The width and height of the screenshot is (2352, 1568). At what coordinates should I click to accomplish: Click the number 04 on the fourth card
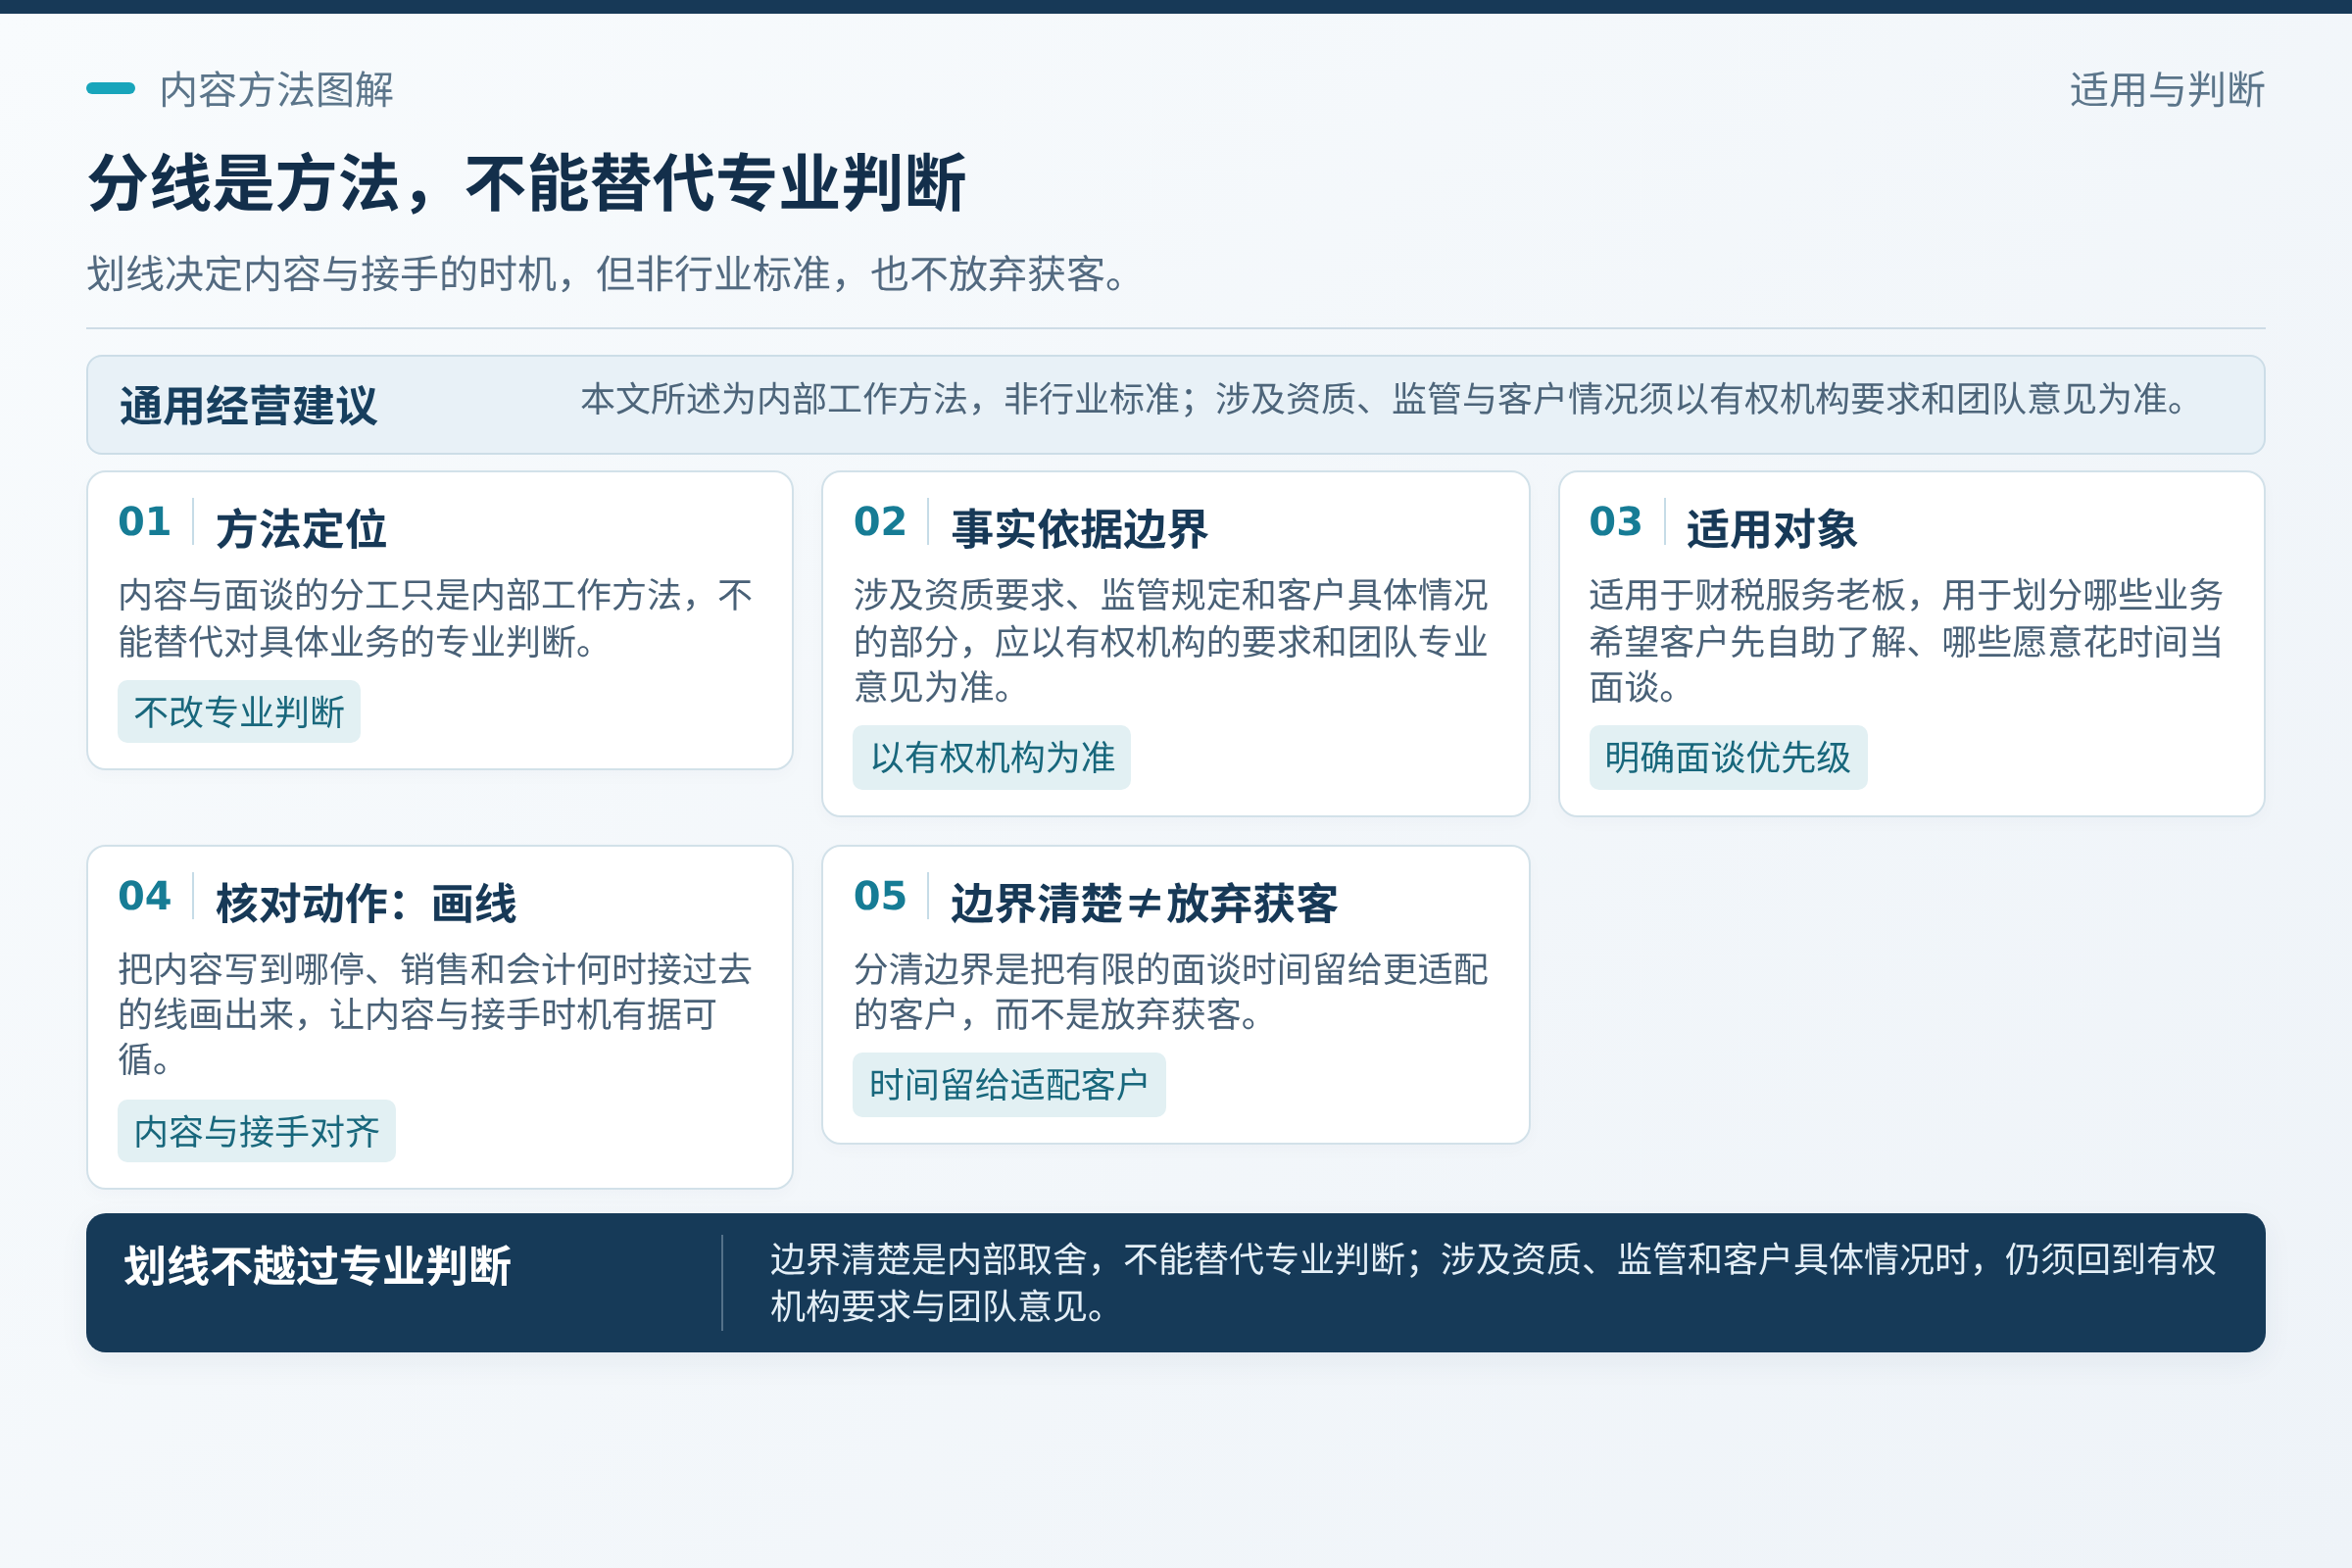pos(145,896)
